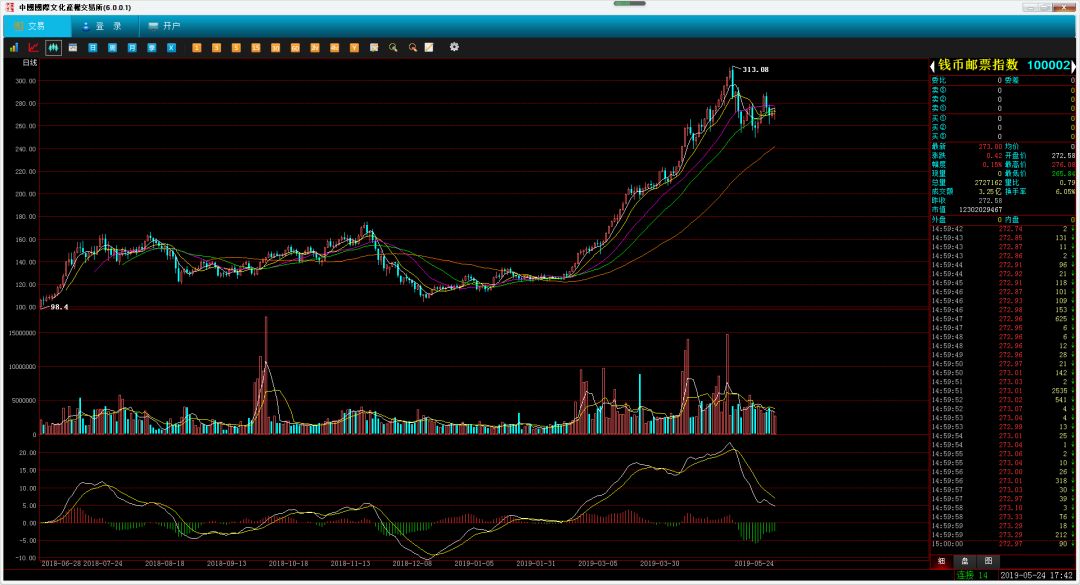This screenshot has height=585, width=1080.
Task: Click the 量比 value 0.79
Action: pyautogui.click(x=1067, y=183)
